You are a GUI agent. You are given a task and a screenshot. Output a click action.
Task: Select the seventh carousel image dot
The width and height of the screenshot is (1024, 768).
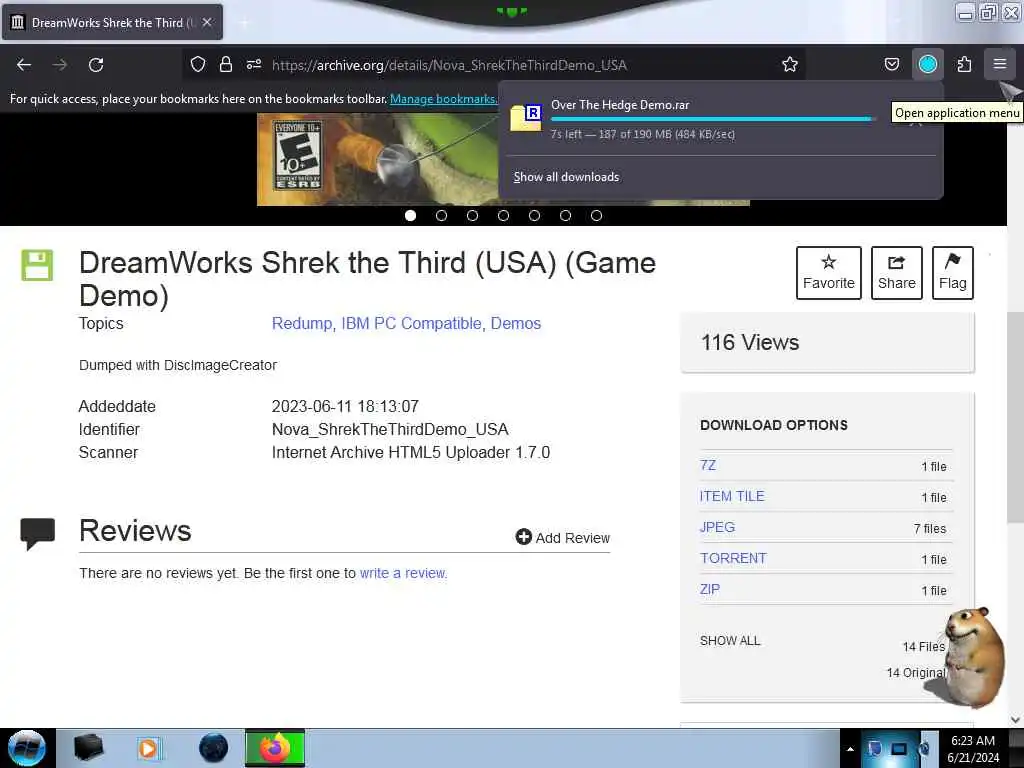coord(596,216)
